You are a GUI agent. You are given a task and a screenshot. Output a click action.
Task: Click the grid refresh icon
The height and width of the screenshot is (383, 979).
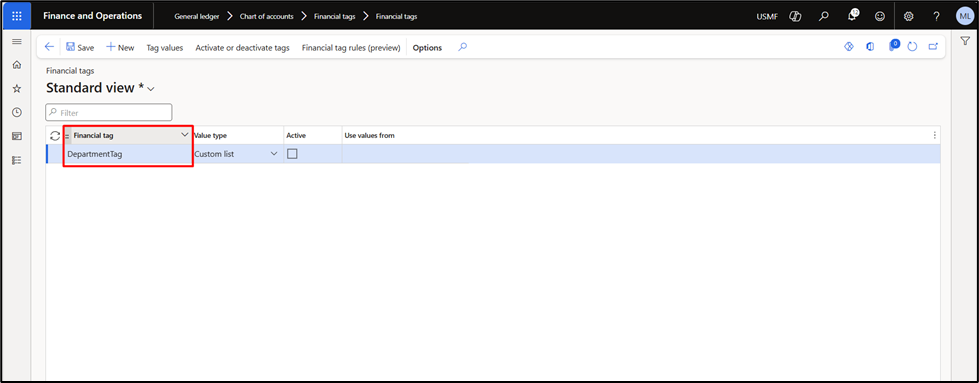55,135
